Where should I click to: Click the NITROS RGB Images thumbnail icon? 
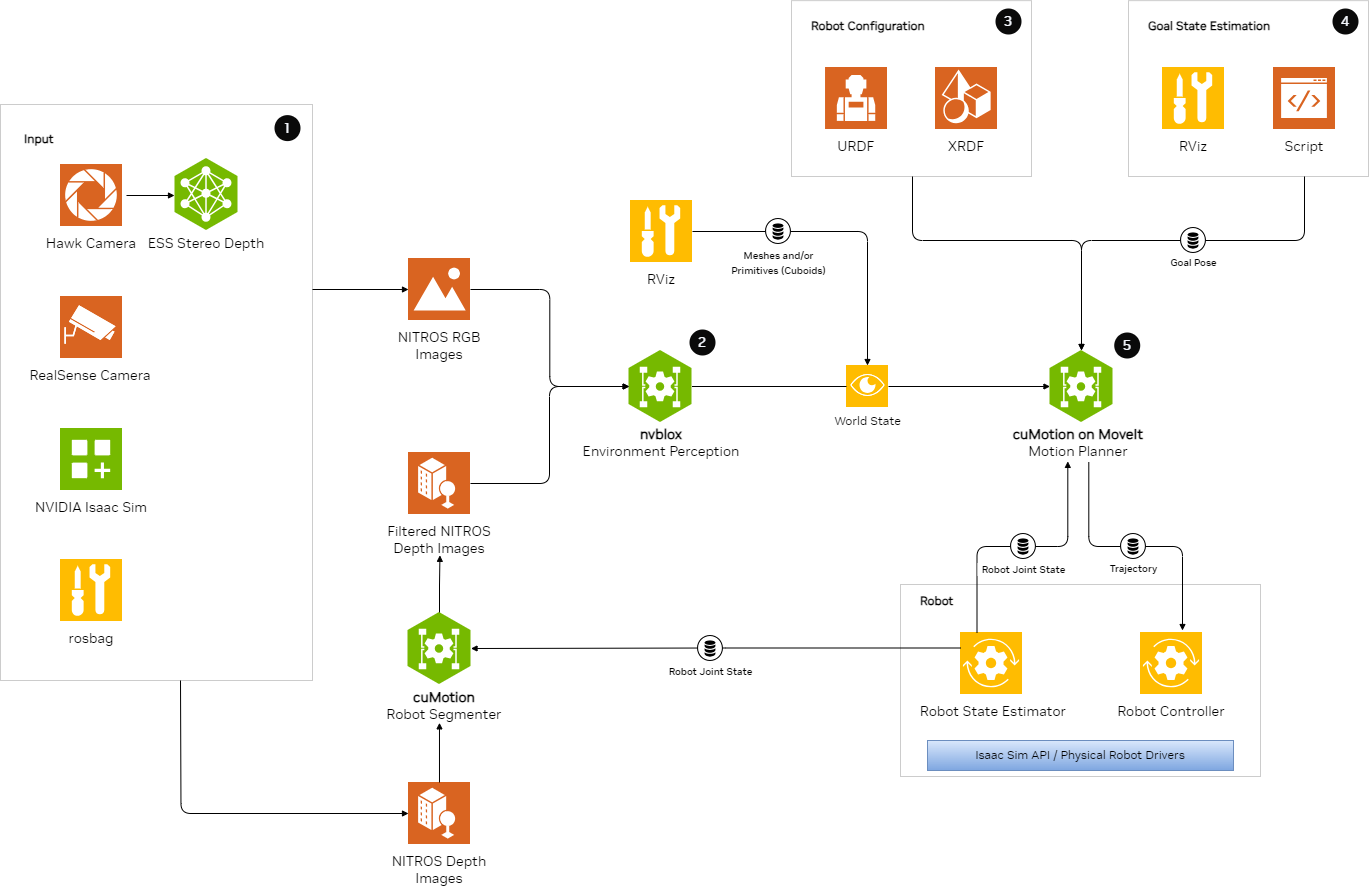(x=439, y=288)
